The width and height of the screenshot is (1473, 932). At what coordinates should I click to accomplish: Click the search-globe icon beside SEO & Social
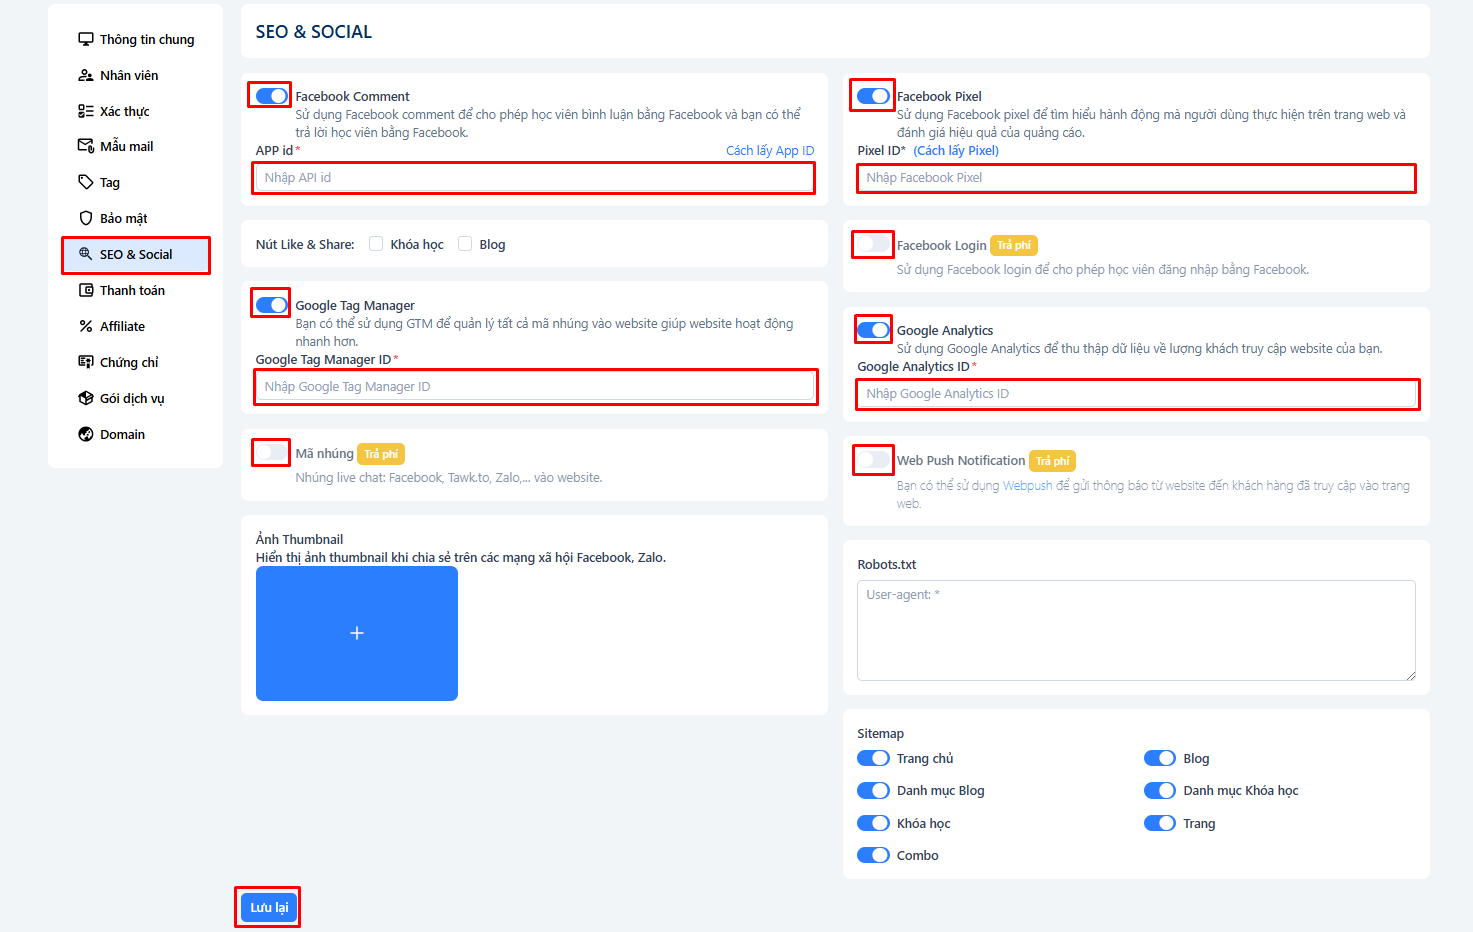tap(86, 254)
